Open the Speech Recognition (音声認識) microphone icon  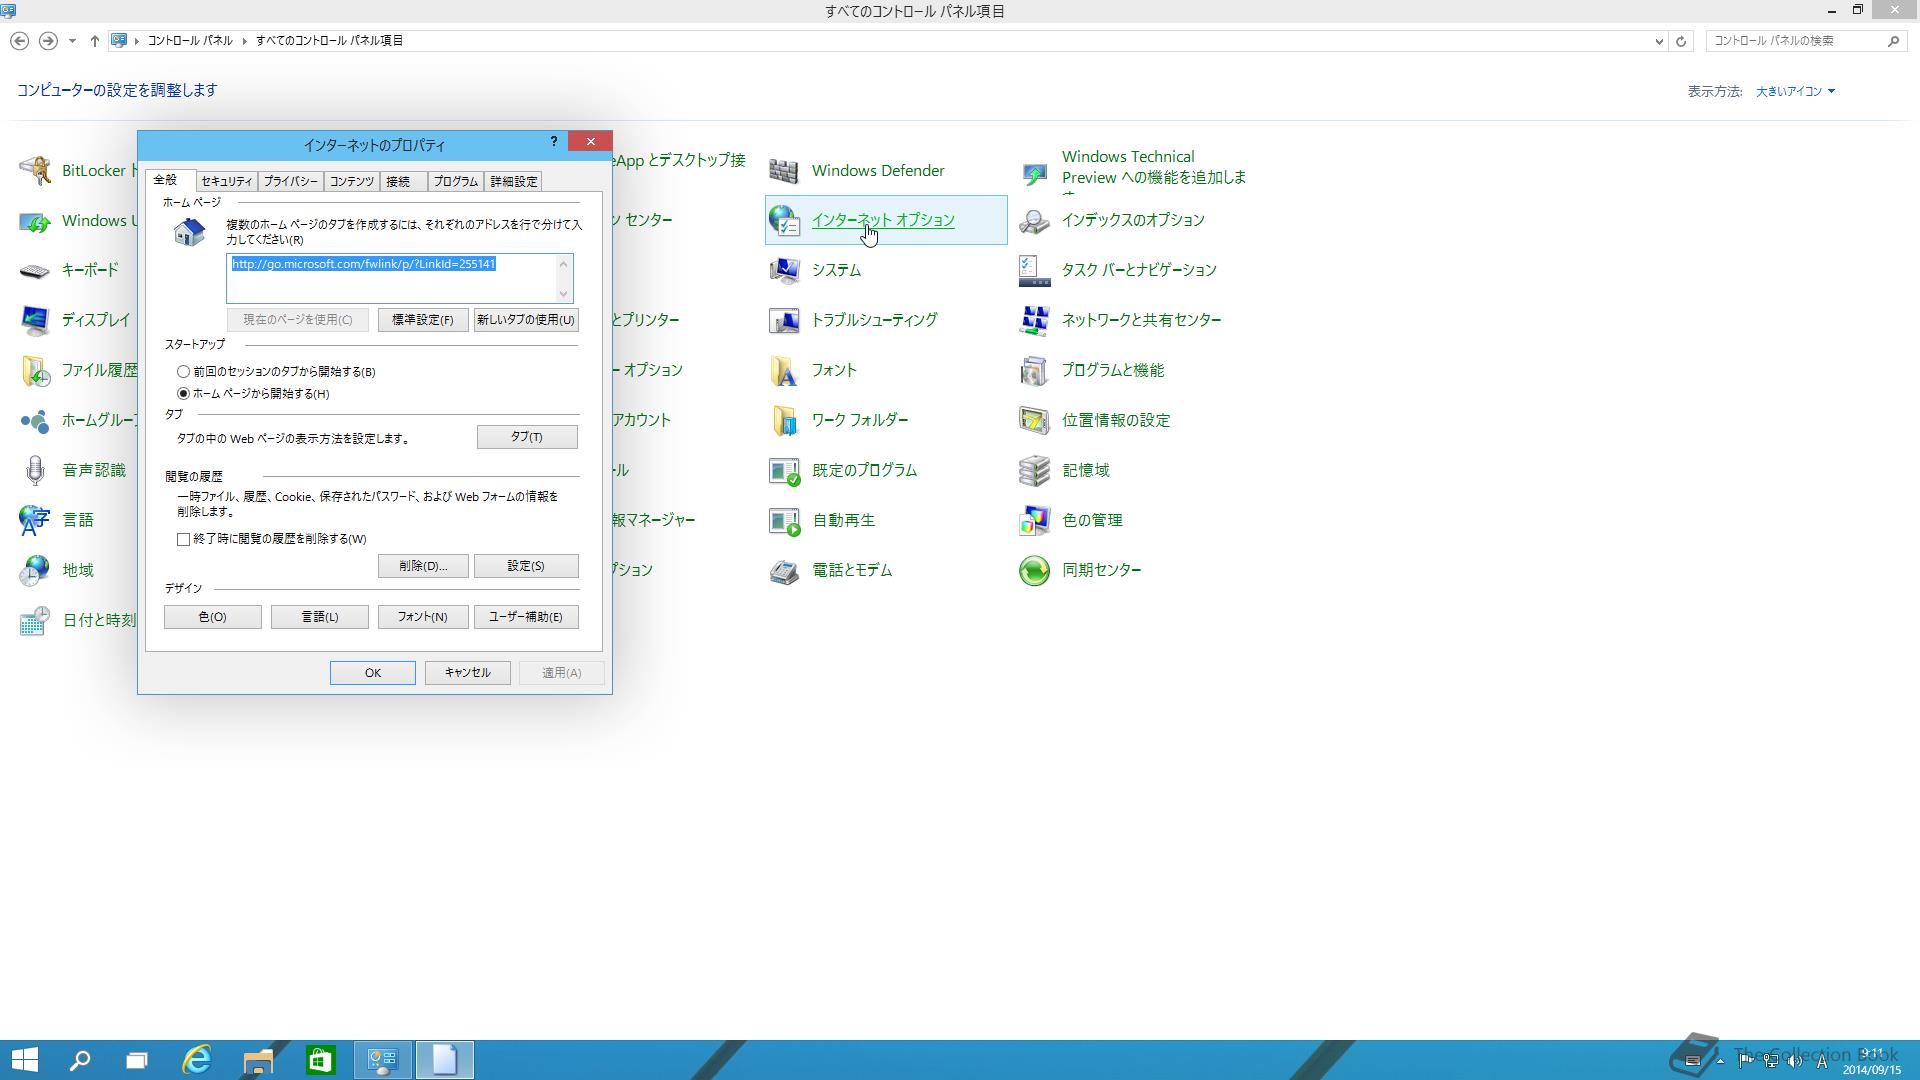coord(35,470)
